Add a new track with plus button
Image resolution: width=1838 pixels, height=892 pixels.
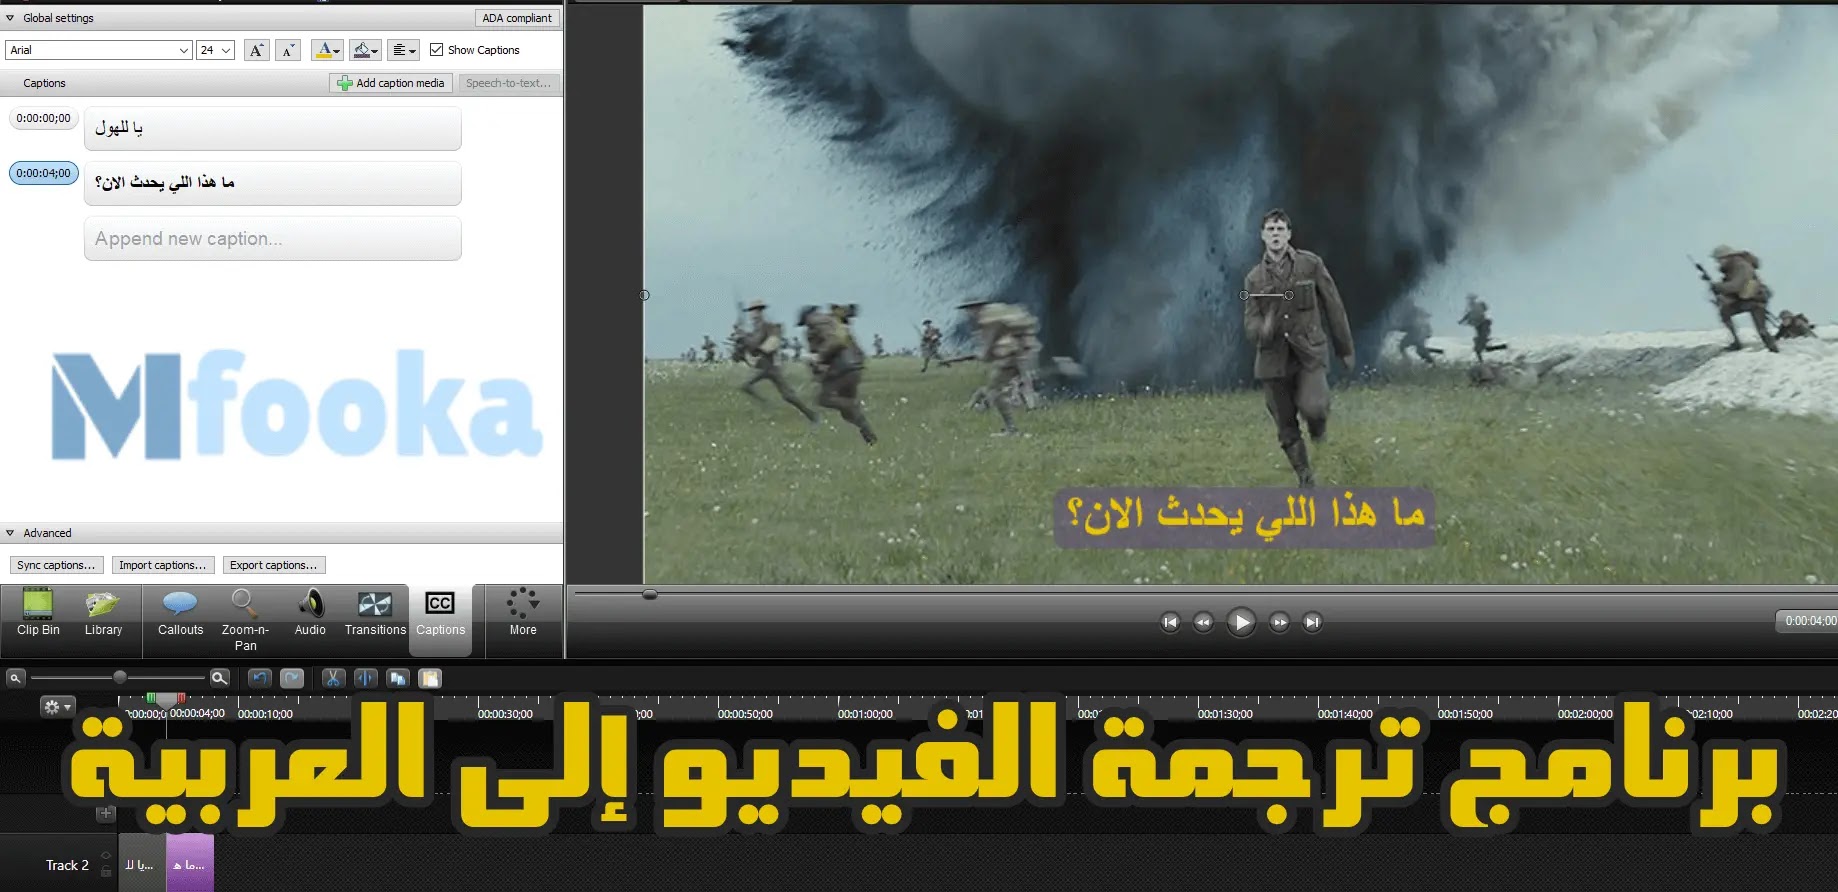coord(106,813)
